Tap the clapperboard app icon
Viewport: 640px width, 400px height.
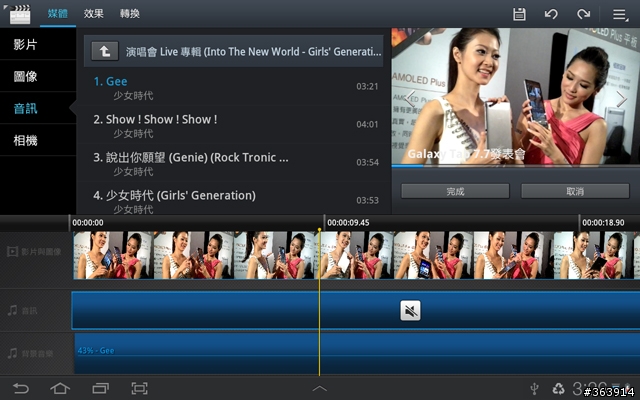click(x=19, y=14)
